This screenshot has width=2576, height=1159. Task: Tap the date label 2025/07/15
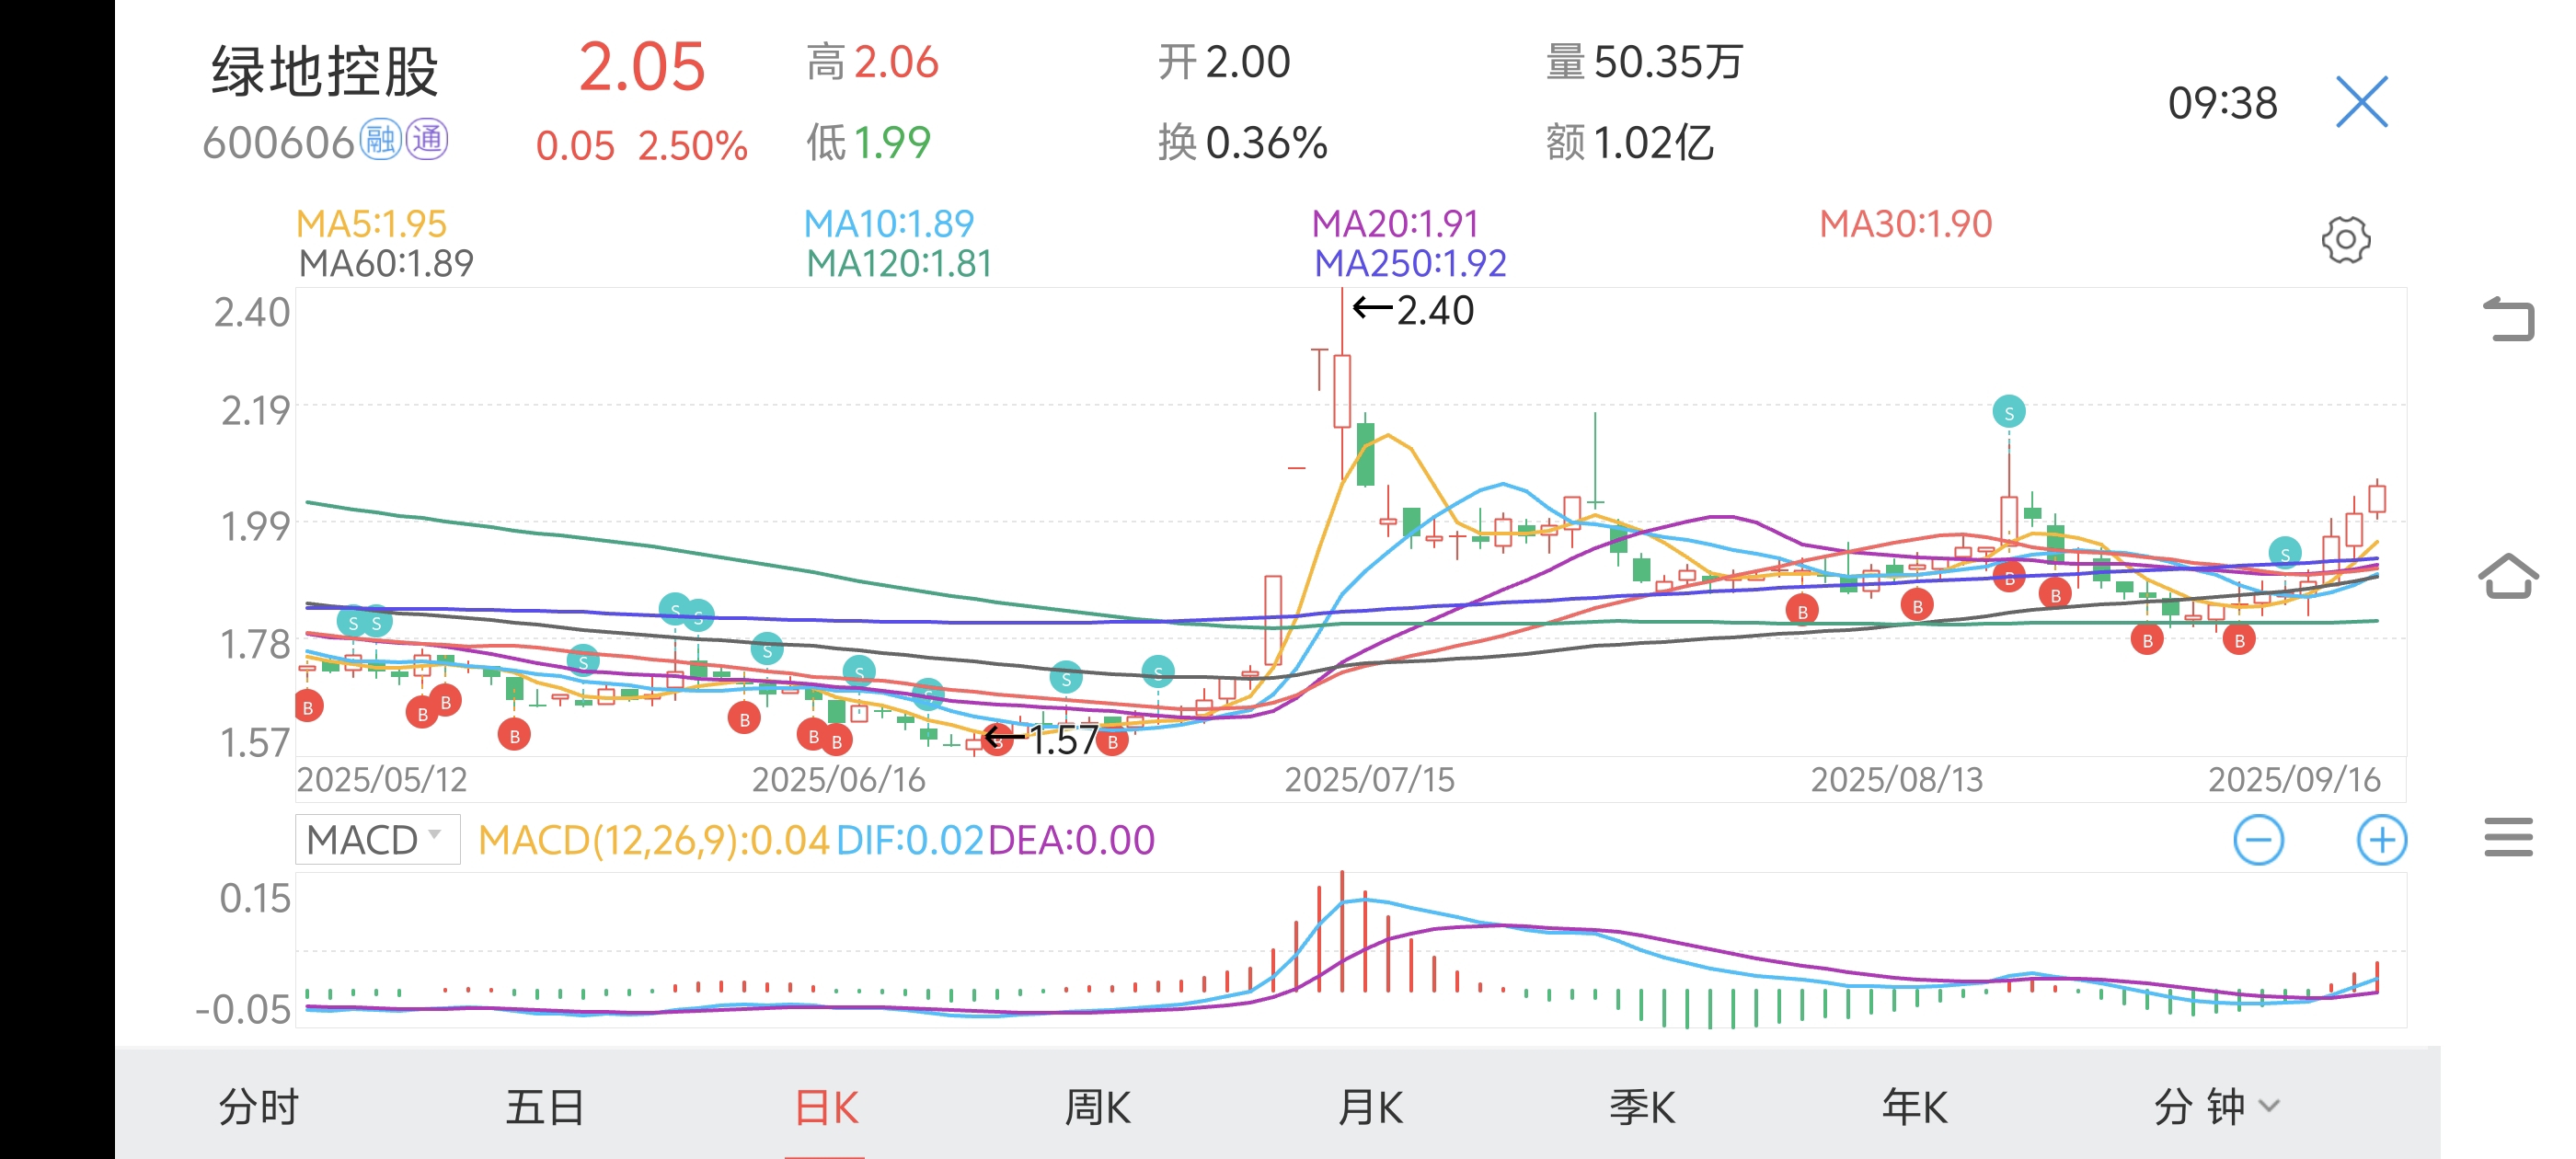click(x=1369, y=779)
